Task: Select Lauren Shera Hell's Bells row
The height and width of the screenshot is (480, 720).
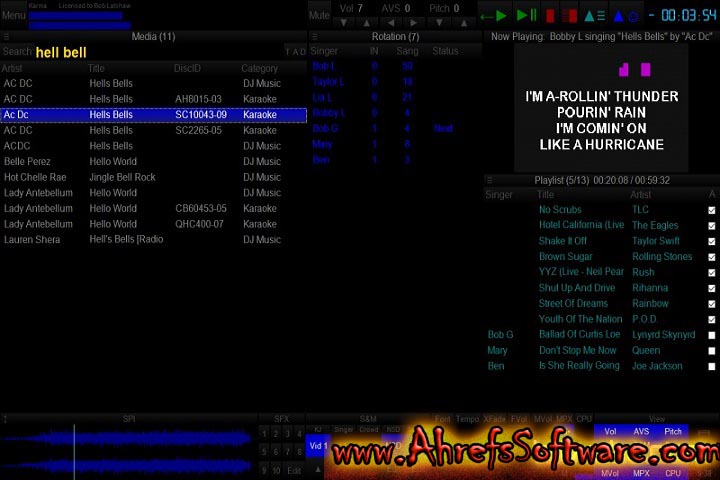Action: (153, 239)
